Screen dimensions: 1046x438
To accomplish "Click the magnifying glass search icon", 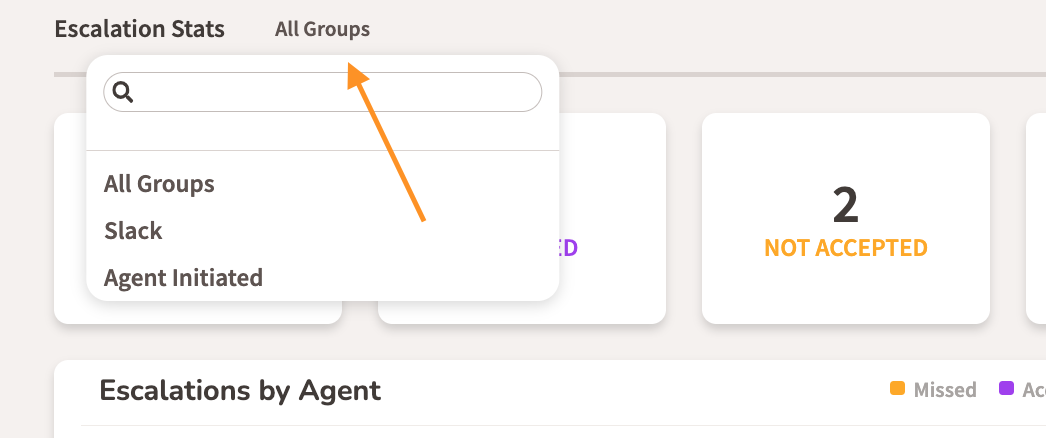I will tap(123, 93).
